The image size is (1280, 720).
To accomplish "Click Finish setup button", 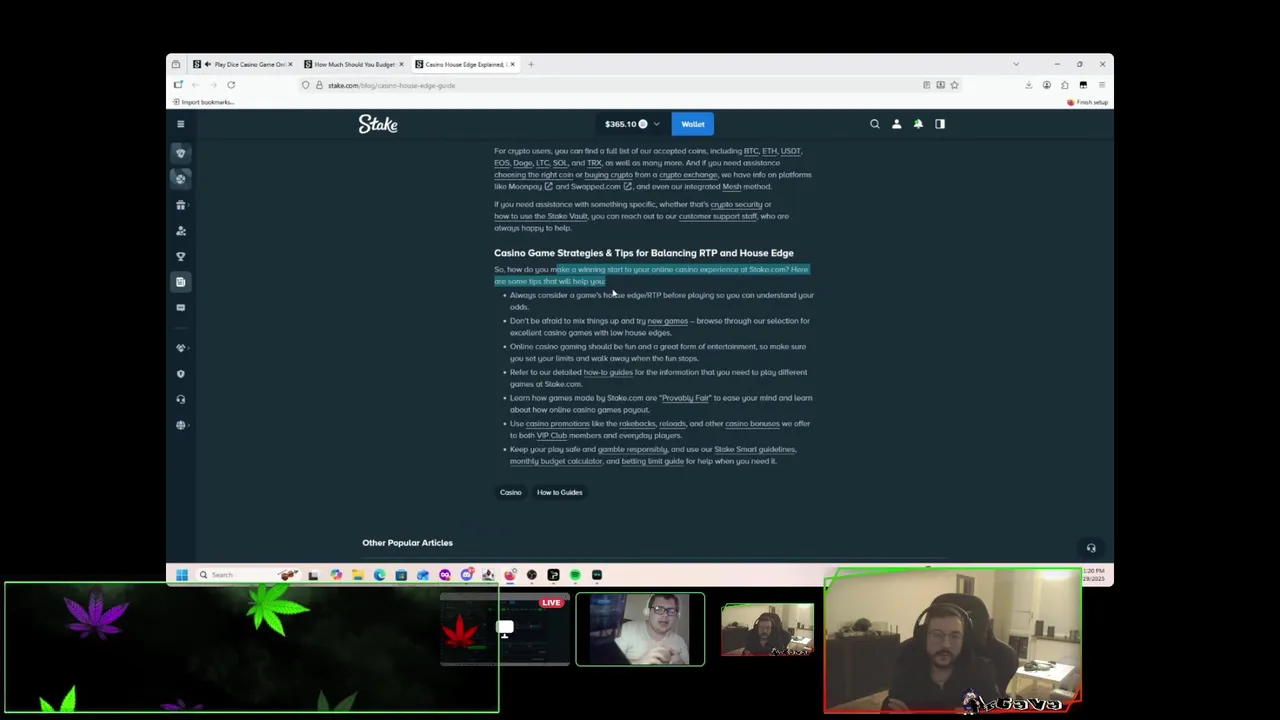I will 1088,102.
